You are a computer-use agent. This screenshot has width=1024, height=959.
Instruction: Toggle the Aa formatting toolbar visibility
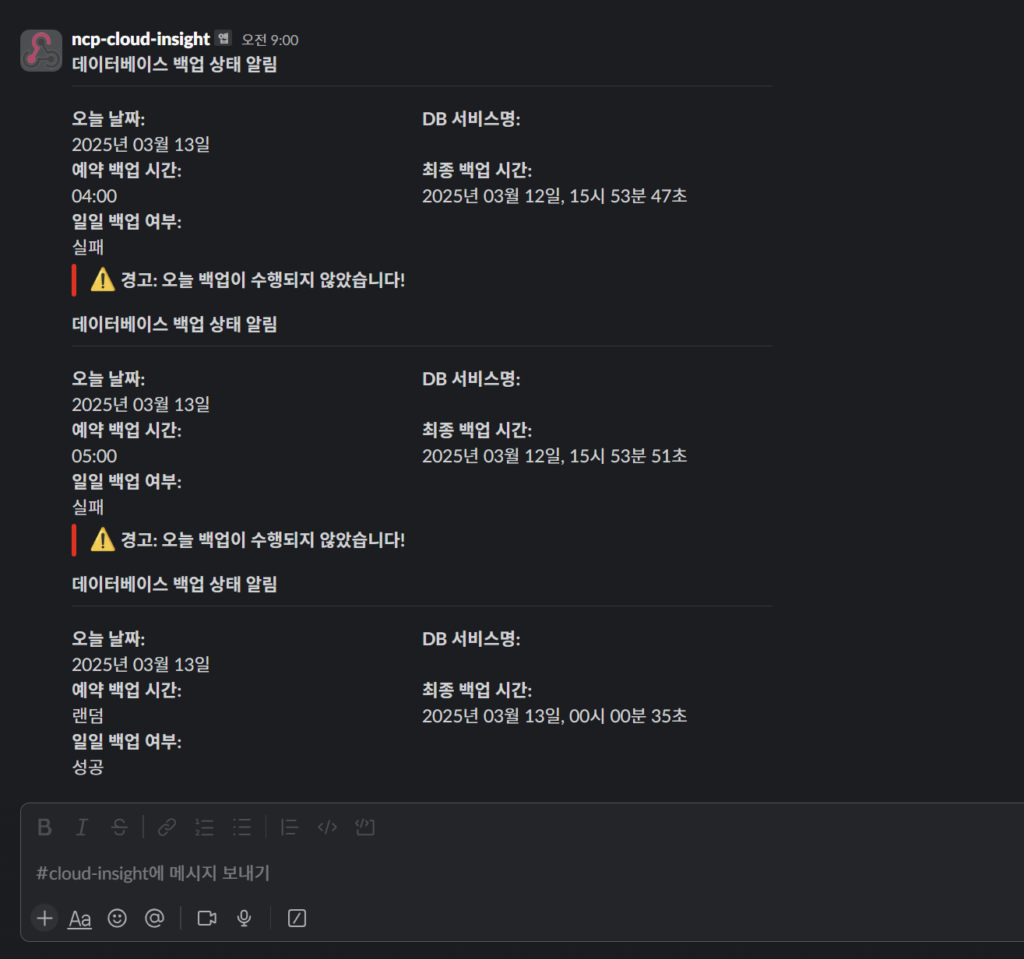point(80,918)
